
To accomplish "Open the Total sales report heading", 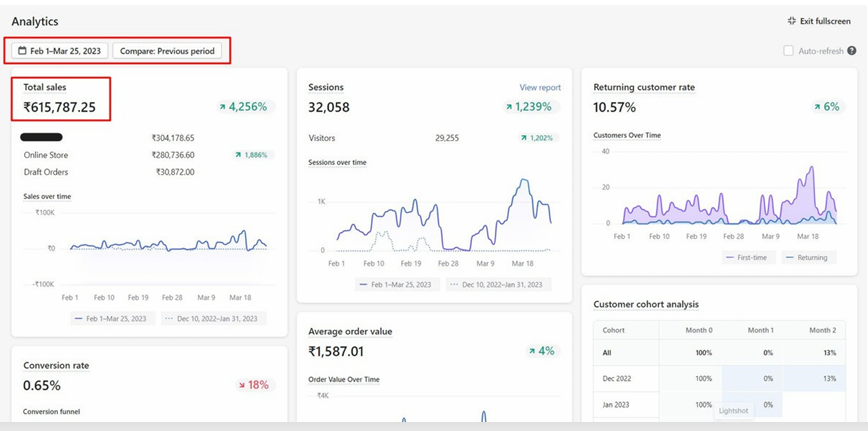I will (x=45, y=88).
